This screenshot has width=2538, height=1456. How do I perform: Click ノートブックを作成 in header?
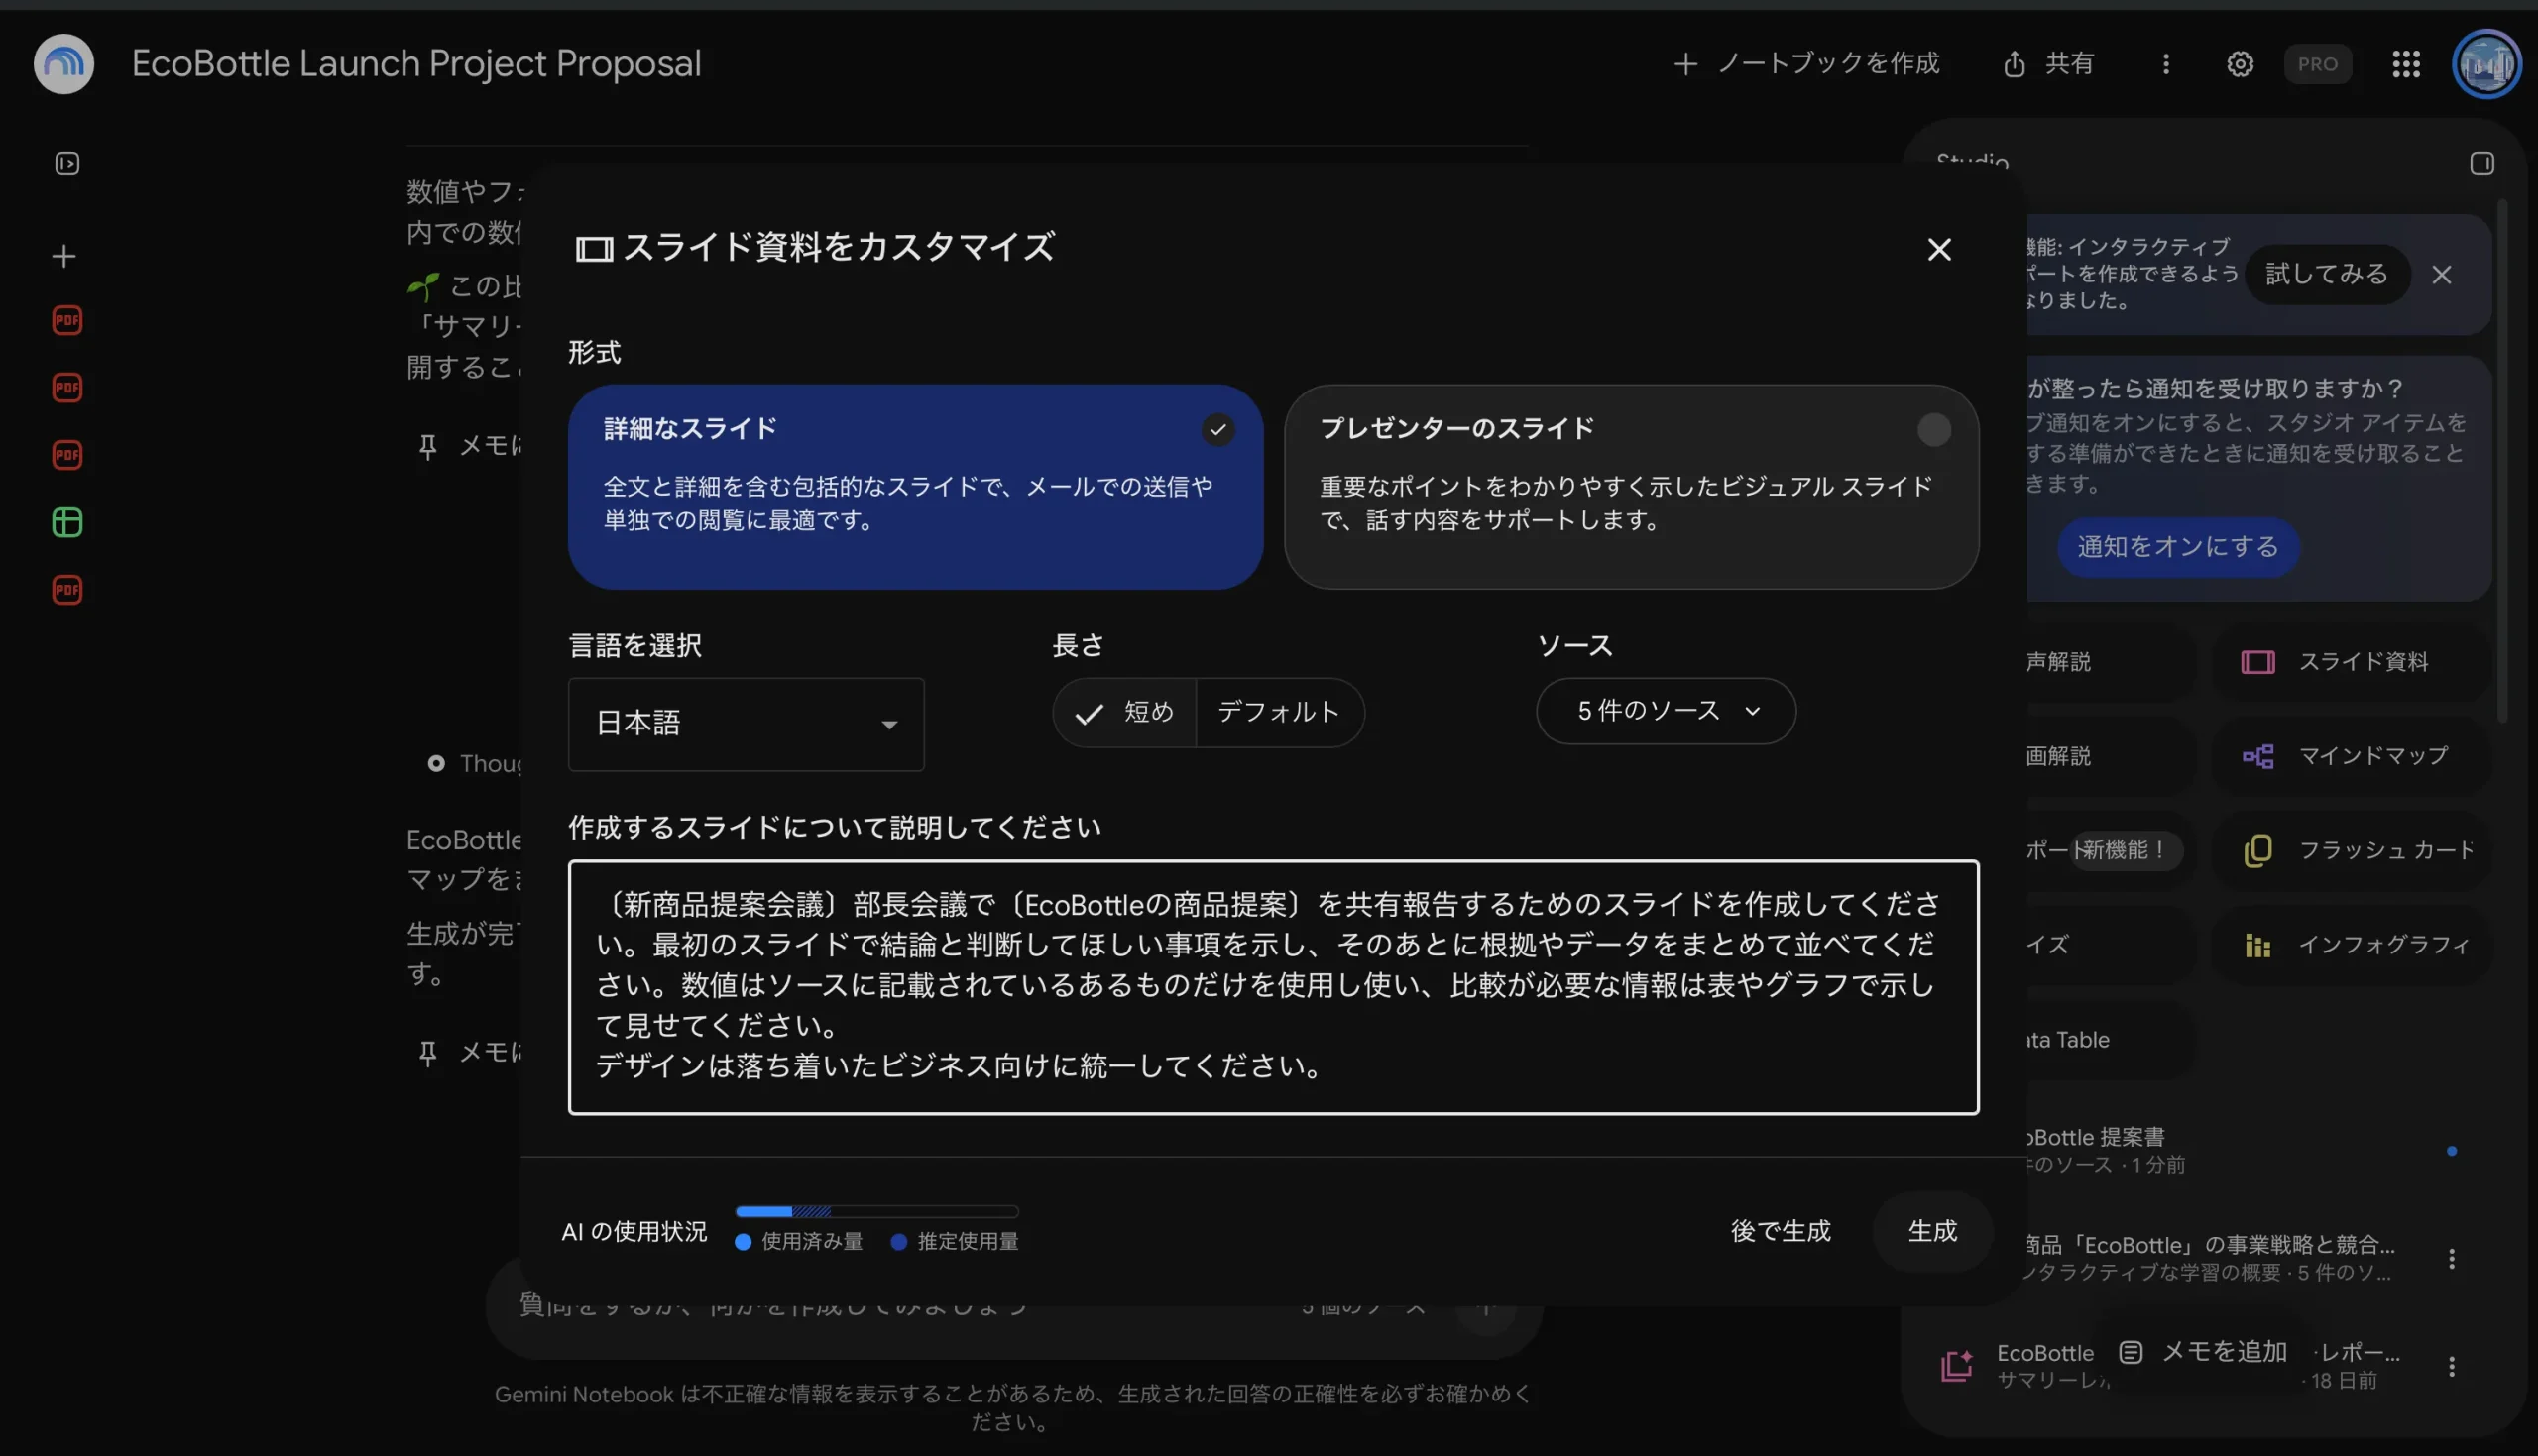(x=1806, y=64)
